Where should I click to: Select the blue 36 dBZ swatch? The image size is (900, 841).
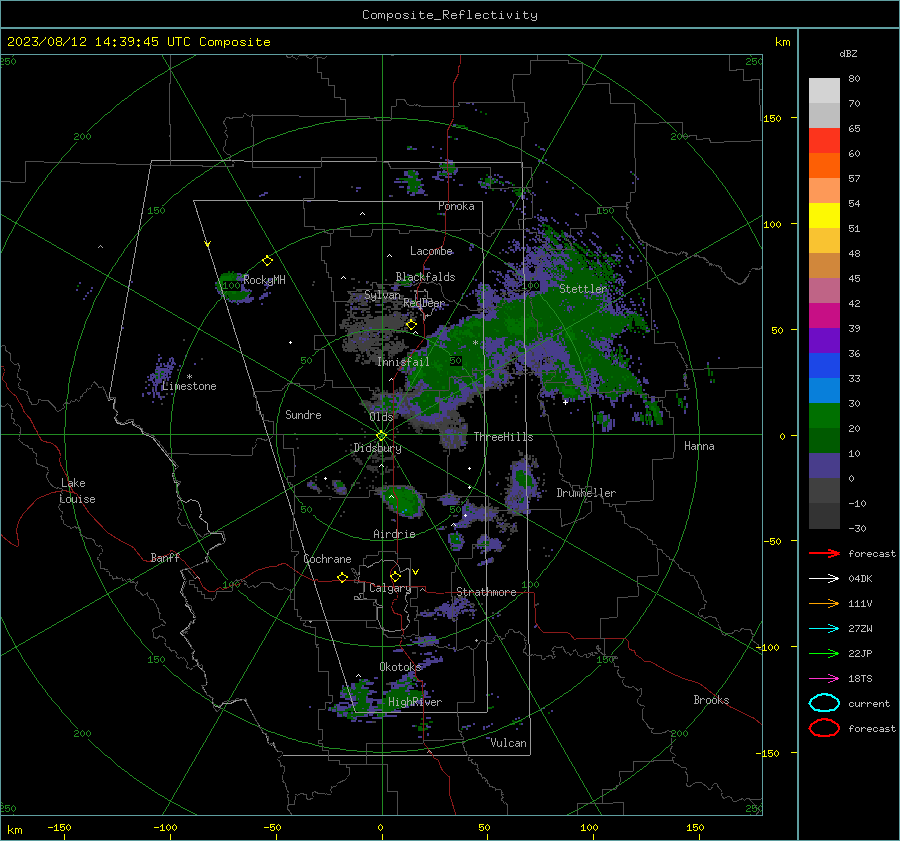824,366
